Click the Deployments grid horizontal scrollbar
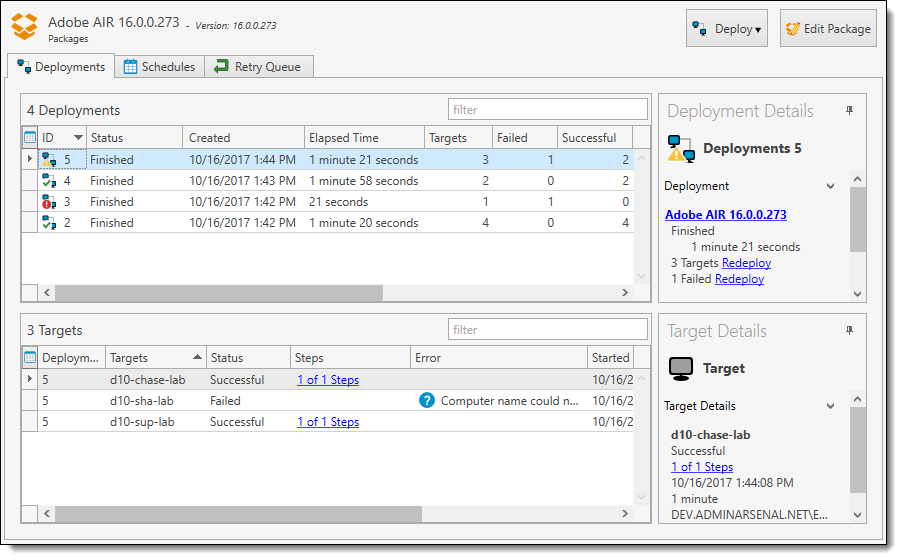 [x=218, y=293]
